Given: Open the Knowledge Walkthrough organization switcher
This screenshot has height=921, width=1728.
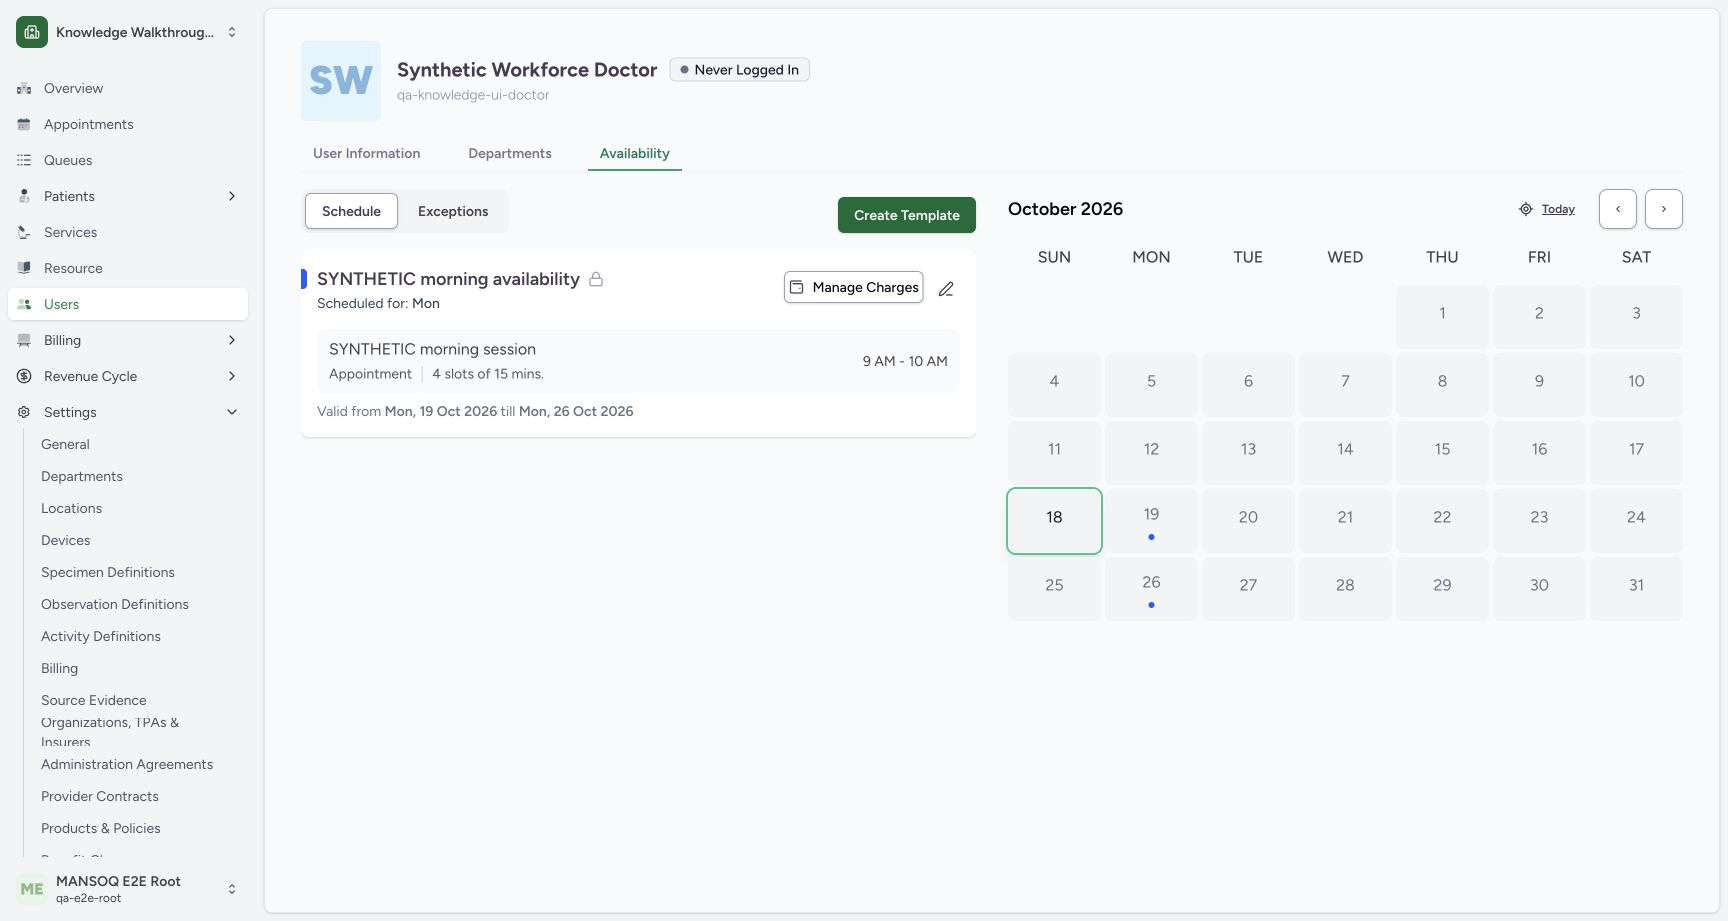Looking at the screenshot, I should click(128, 32).
